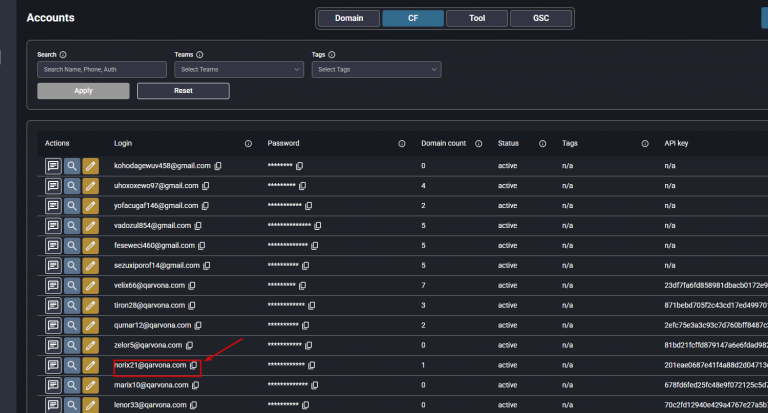Copy password of marix10@qarvona.com
Viewport: 768px width, 413px height.
click(x=314, y=385)
